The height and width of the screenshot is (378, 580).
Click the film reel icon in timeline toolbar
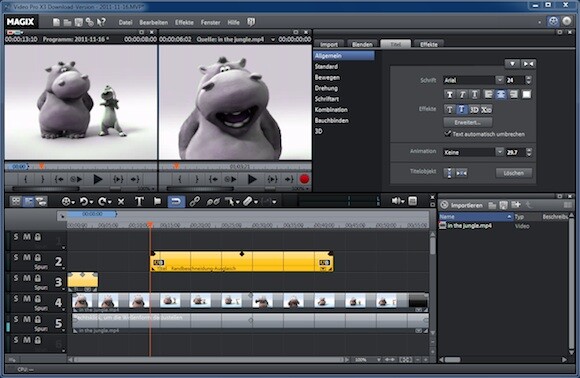(x=66, y=202)
